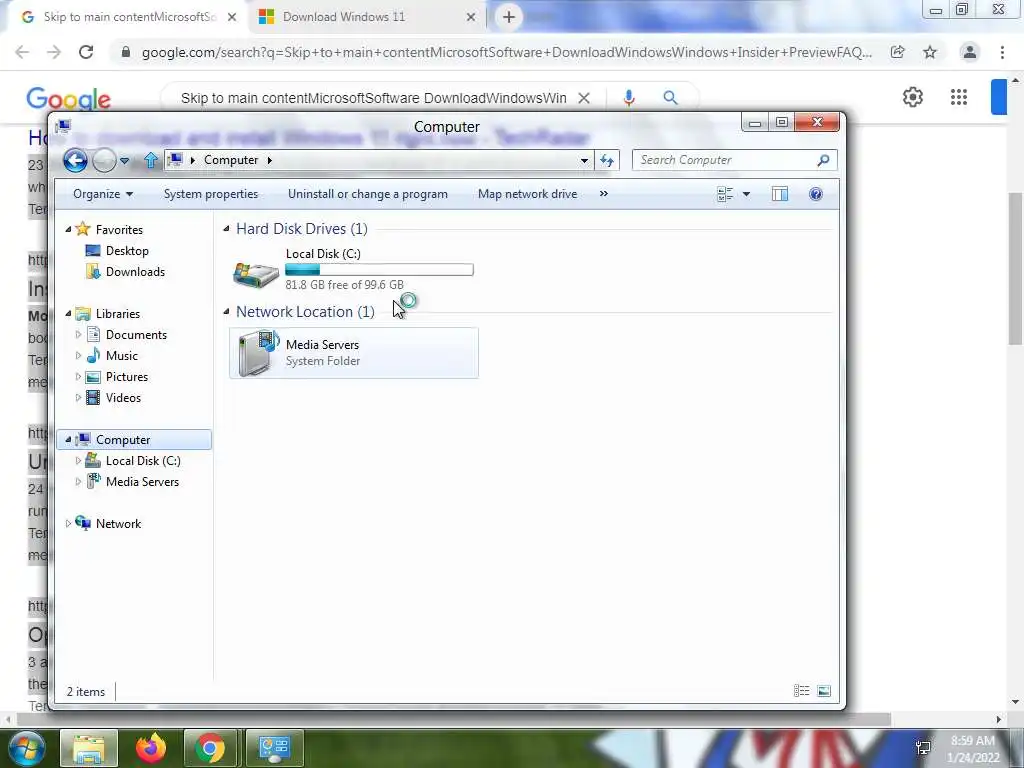1024x768 pixels.
Task: Open the breadcrumb arrow after Computer
Action: click(269, 160)
